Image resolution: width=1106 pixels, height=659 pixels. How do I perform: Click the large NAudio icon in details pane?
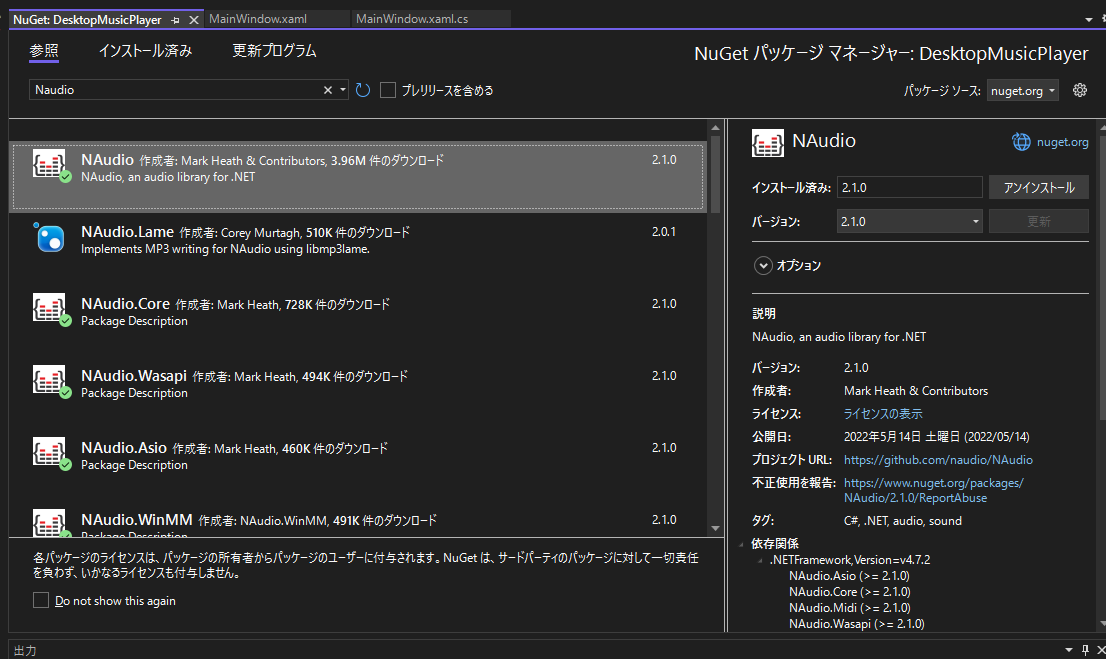(767, 143)
